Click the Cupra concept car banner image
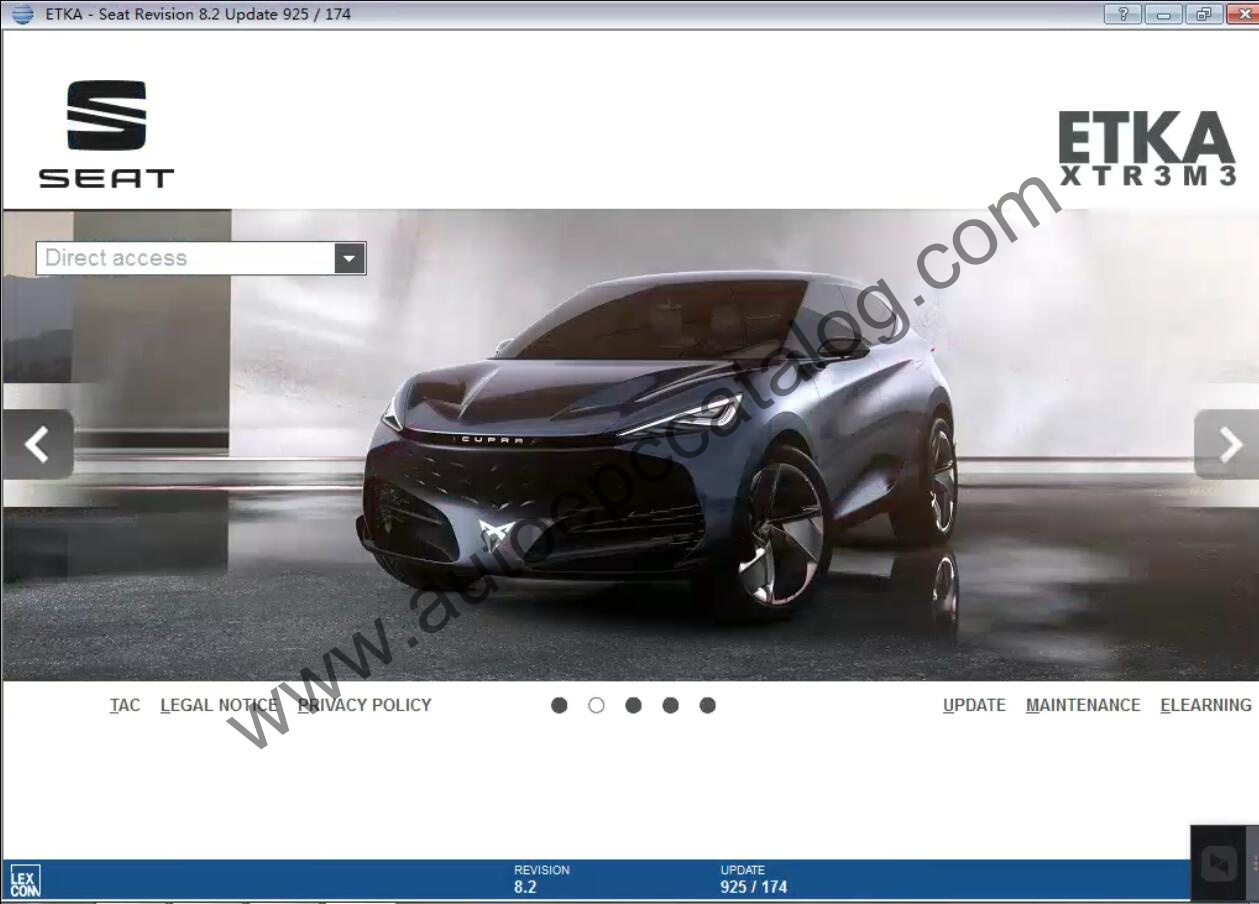The width and height of the screenshot is (1259, 904). coord(630,445)
